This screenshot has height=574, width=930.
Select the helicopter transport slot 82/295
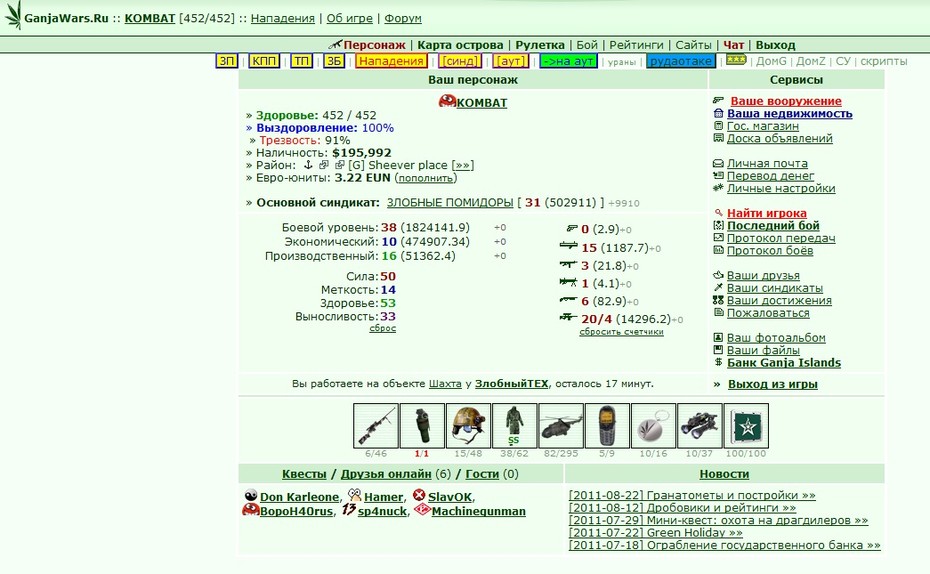point(560,426)
